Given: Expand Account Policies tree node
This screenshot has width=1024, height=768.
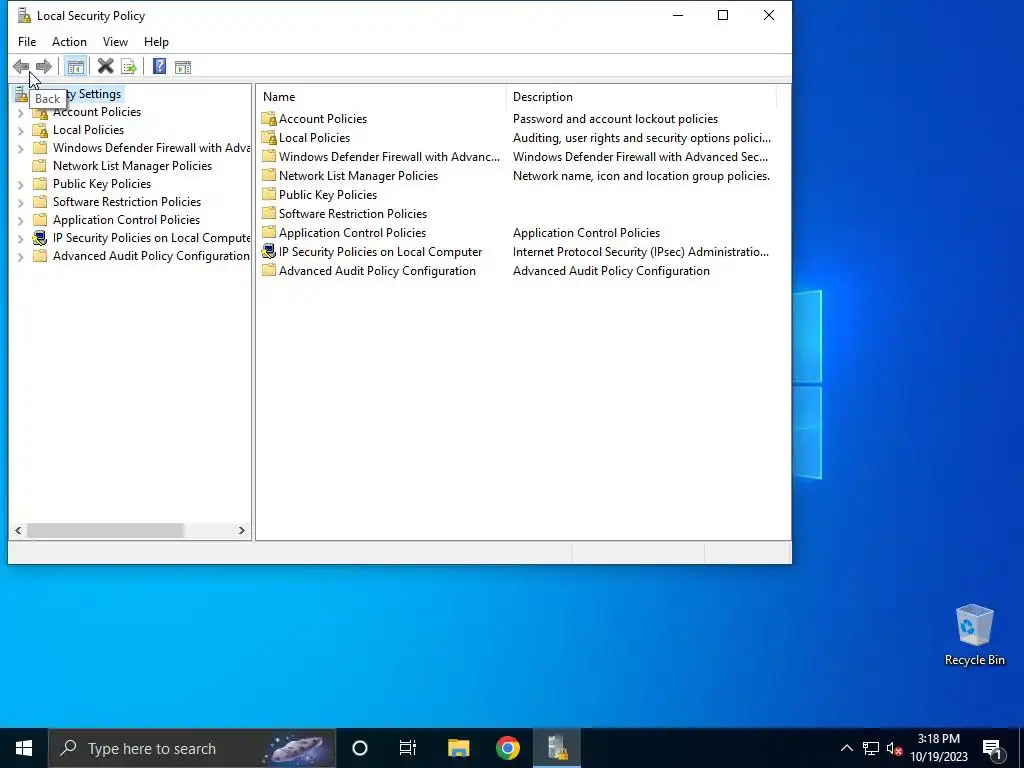Looking at the screenshot, I should [20, 113].
